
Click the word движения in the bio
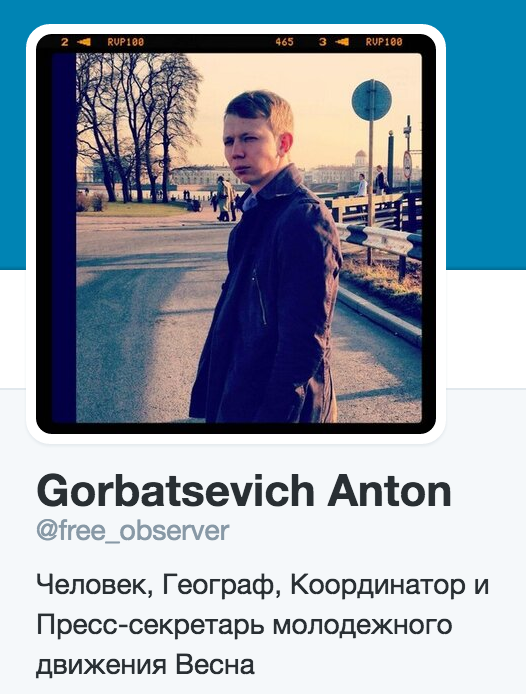point(101,666)
